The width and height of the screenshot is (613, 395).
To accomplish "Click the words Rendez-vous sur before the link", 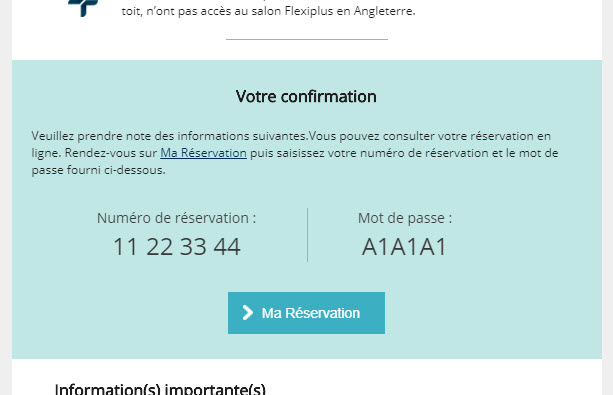I will pos(111,153).
